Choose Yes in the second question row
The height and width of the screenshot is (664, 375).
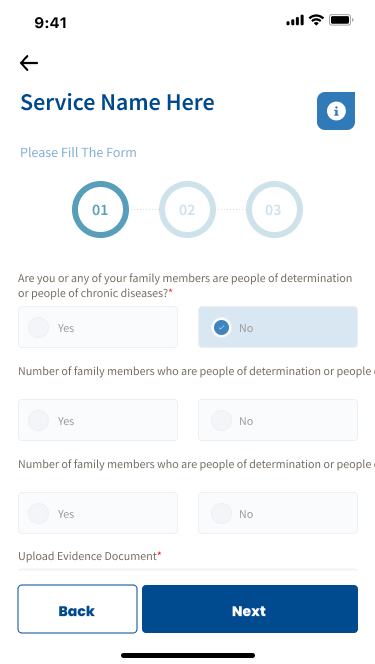coord(98,420)
